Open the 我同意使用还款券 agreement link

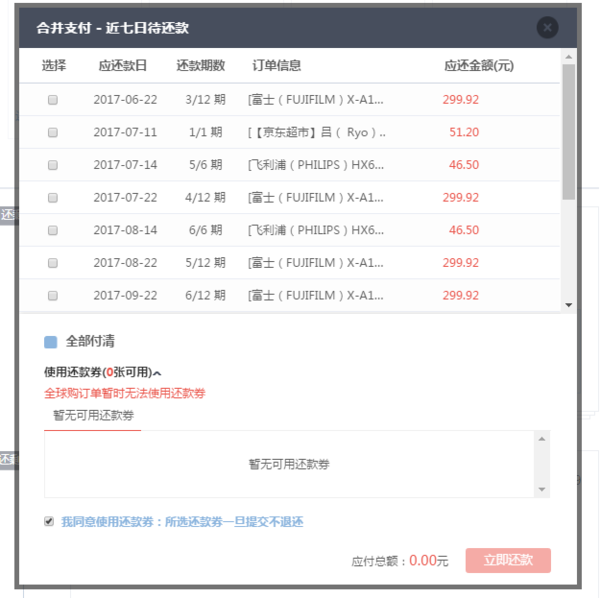tap(182, 521)
